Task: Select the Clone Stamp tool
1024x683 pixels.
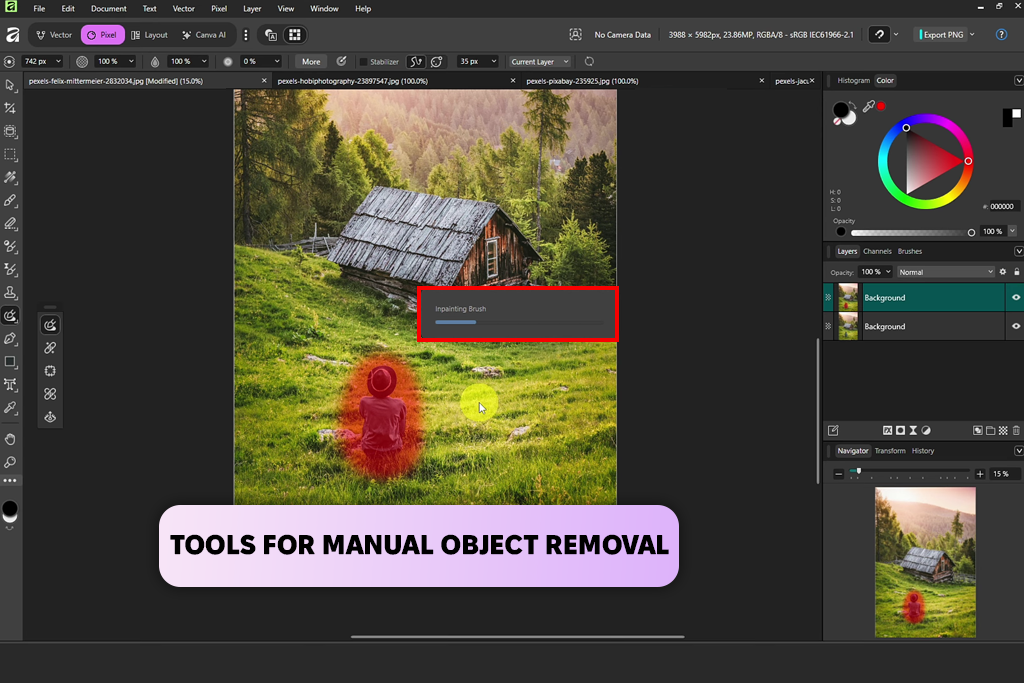Action: pyautogui.click(x=10, y=293)
